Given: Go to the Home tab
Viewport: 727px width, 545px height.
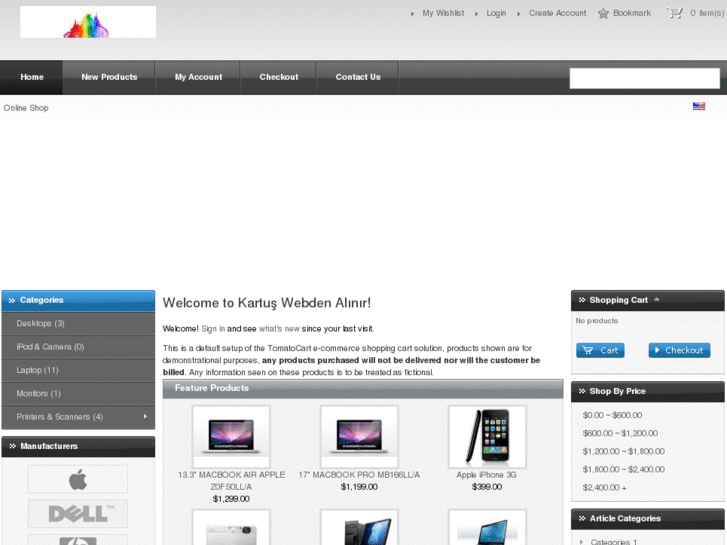Looking at the screenshot, I should point(32,77).
